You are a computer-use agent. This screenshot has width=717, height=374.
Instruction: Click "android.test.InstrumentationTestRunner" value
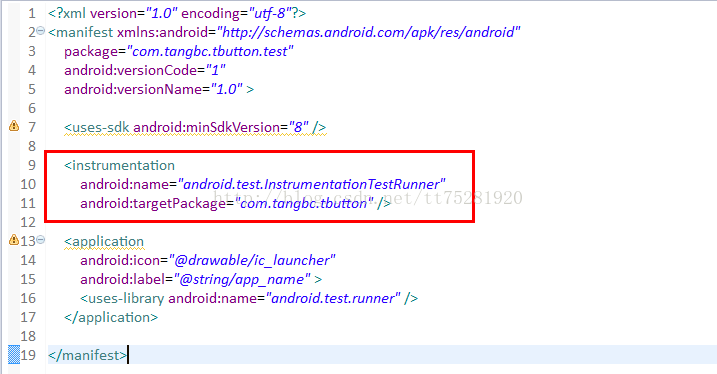click(311, 184)
